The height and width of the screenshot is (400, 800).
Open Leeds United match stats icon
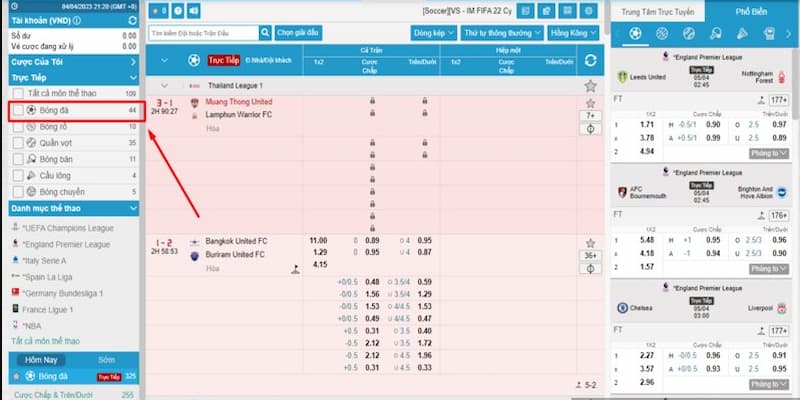click(x=761, y=100)
